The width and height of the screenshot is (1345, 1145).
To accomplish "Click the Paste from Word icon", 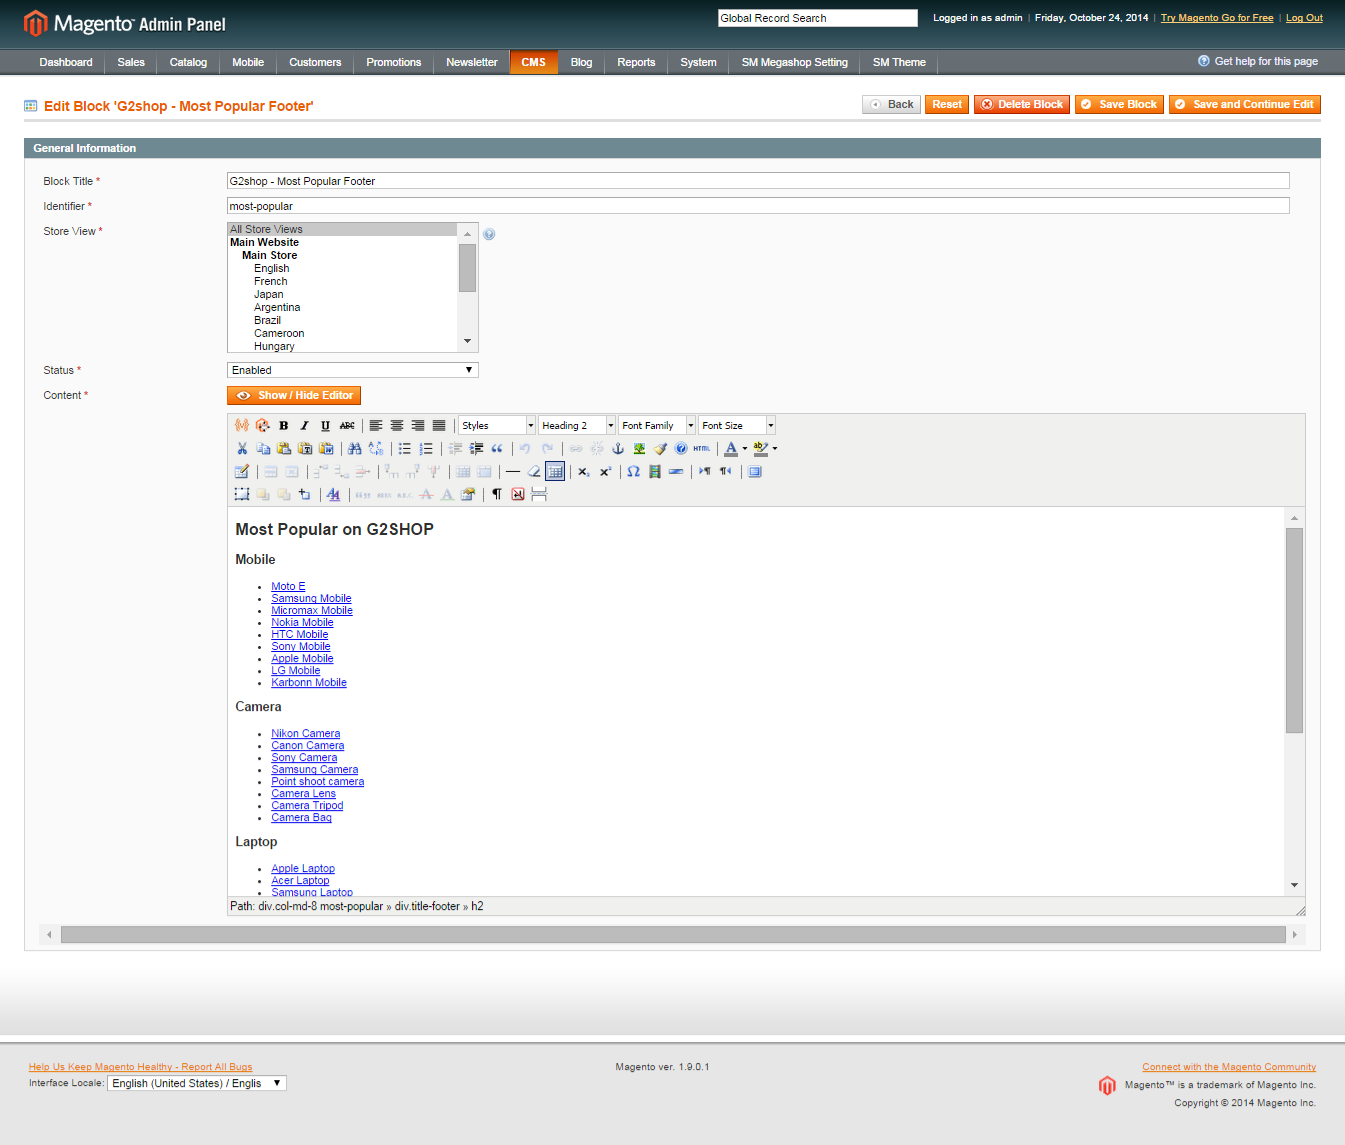I will click(x=326, y=448).
